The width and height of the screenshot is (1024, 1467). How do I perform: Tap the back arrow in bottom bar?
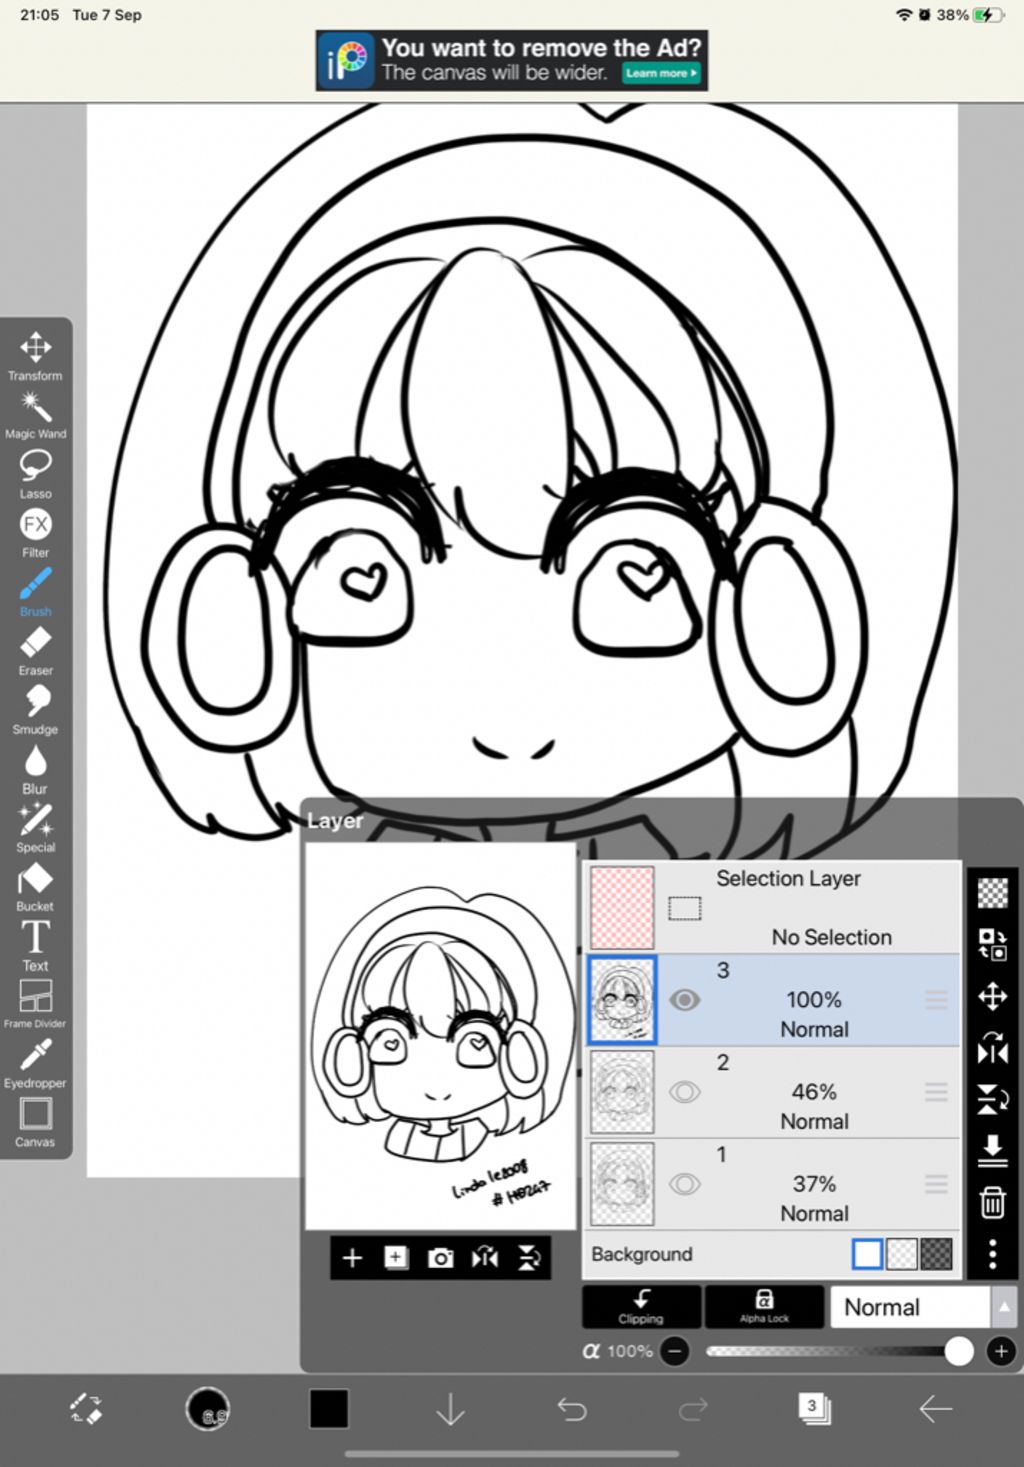point(936,1409)
